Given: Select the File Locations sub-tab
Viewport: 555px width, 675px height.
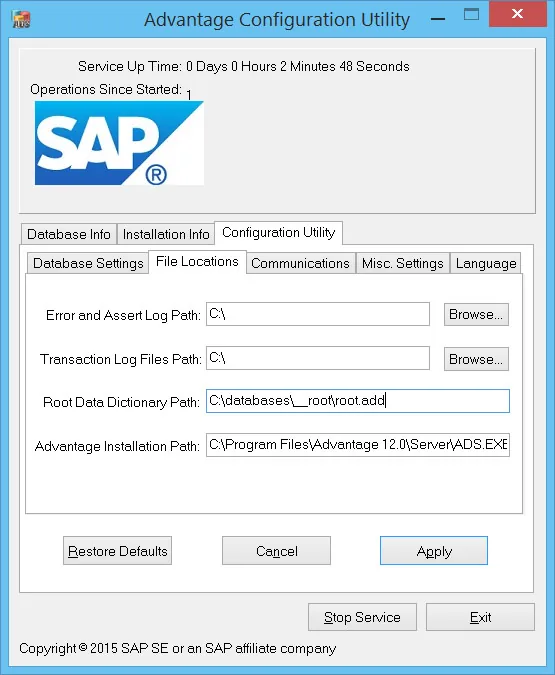Looking at the screenshot, I should click(197, 261).
